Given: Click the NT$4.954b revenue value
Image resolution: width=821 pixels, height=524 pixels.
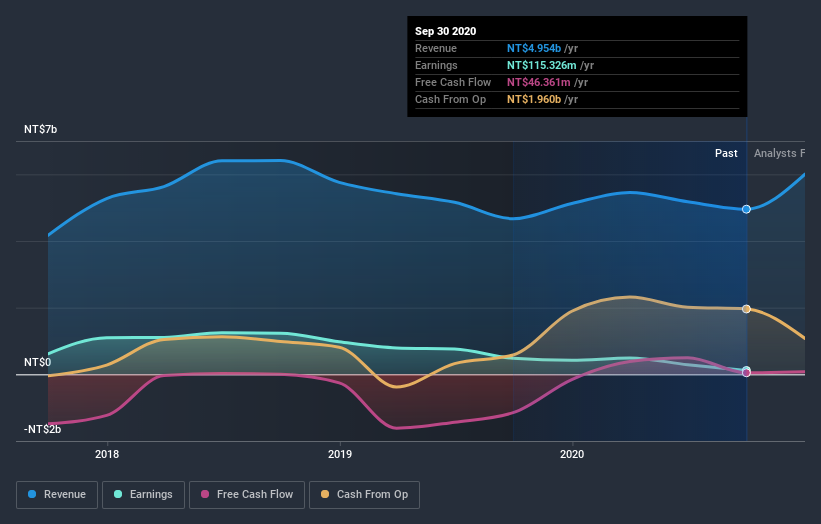Looking at the screenshot, I should 534,48.
